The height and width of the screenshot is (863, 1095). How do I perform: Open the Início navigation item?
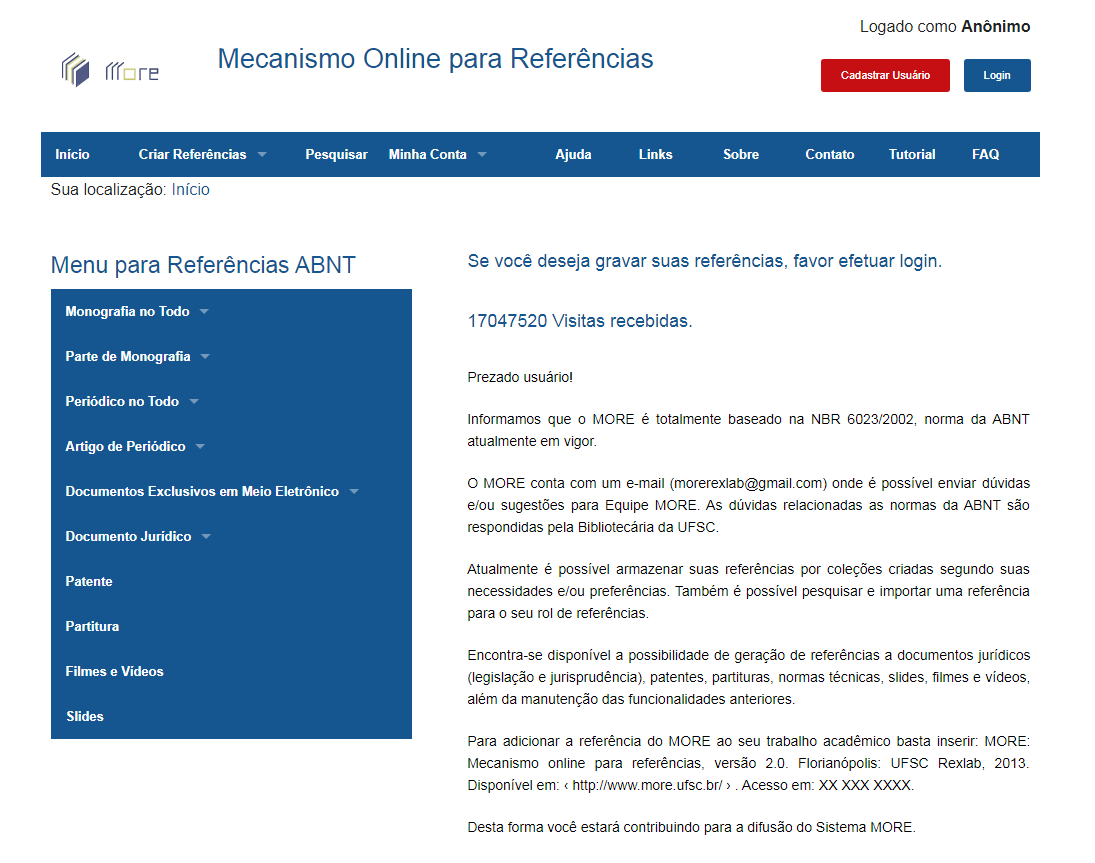72,155
